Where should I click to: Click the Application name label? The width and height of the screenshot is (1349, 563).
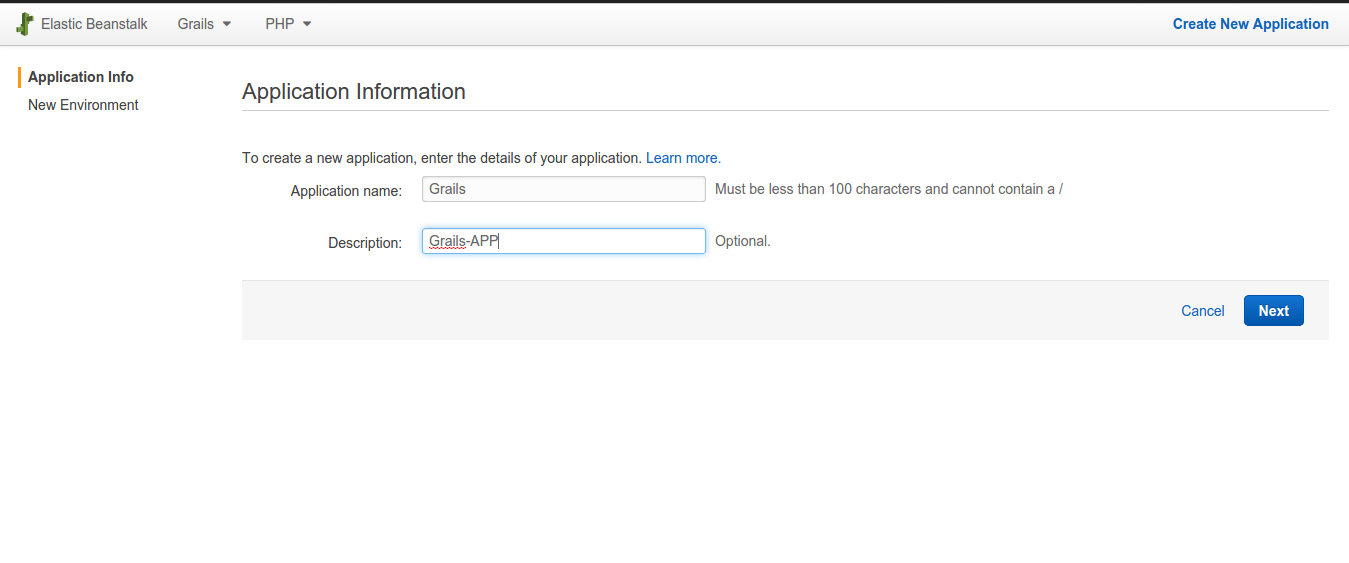[x=346, y=191]
